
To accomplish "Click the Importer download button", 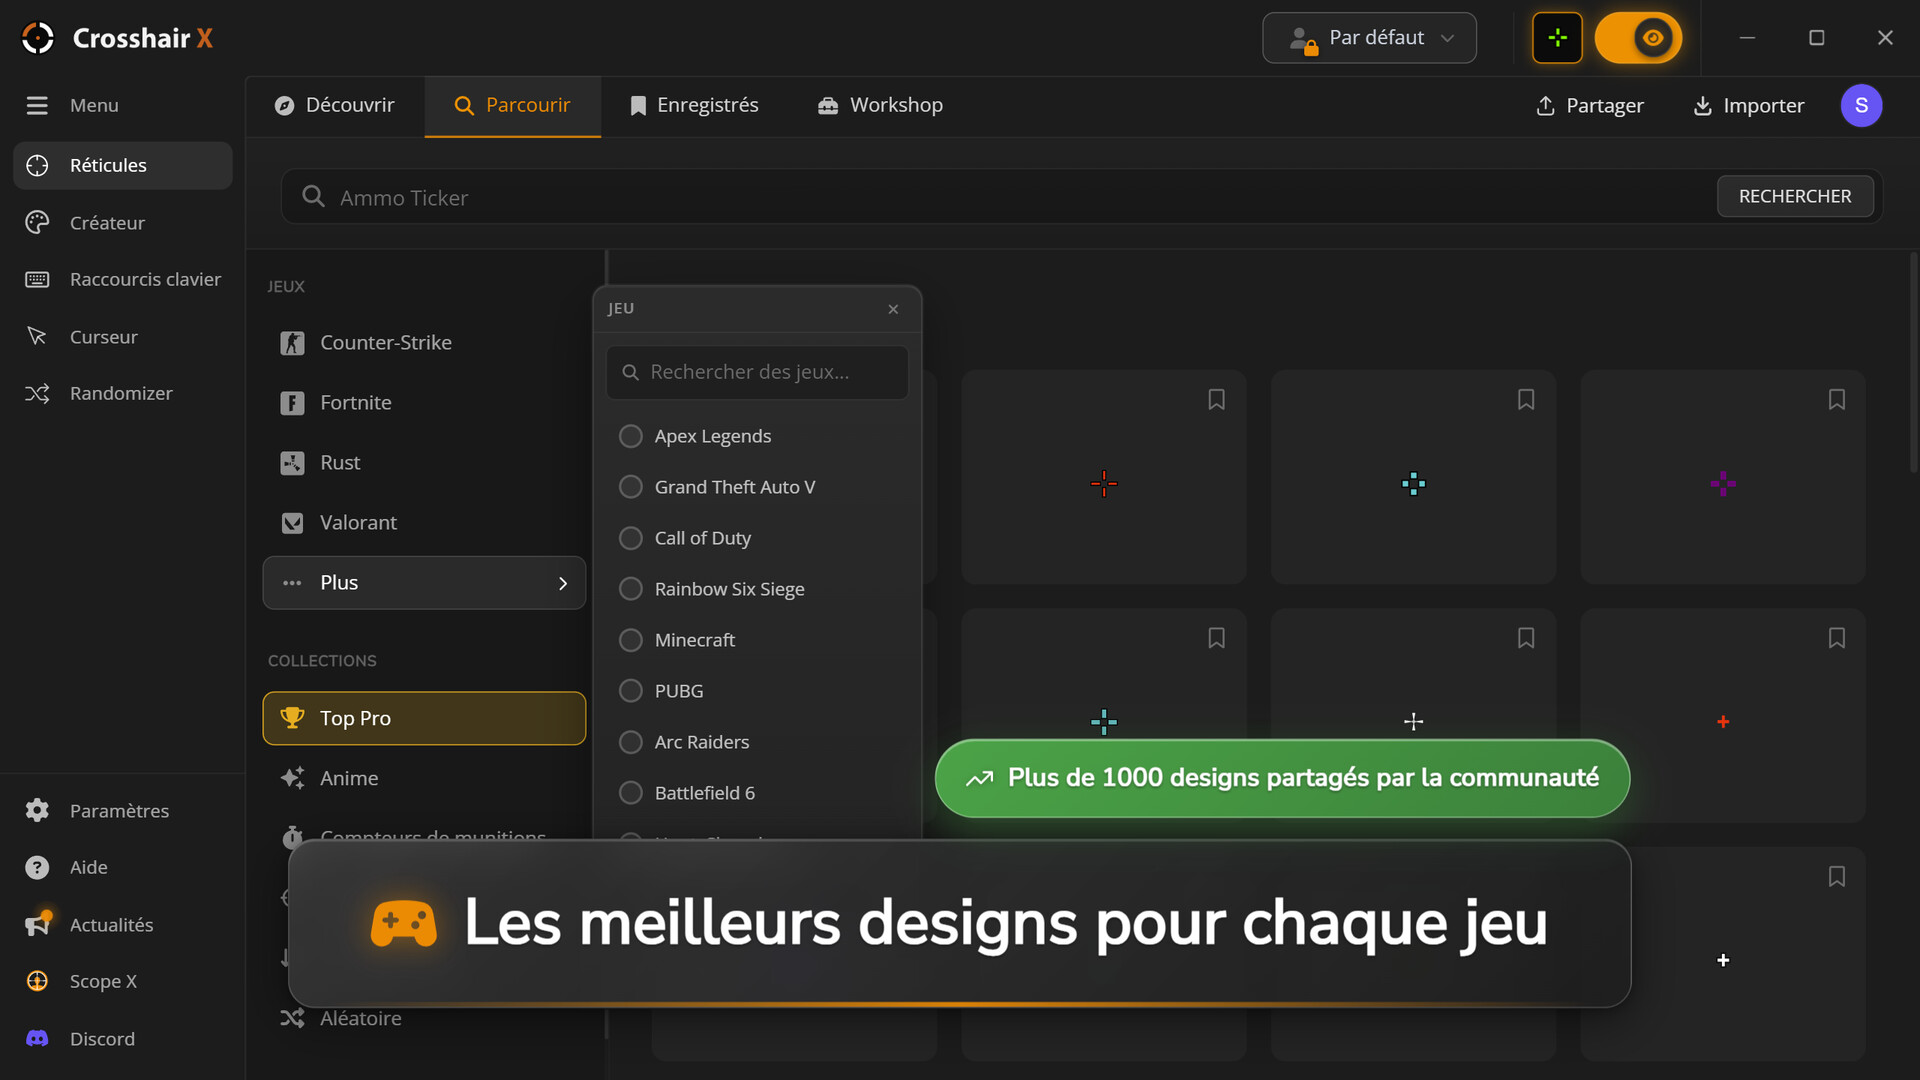I will (x=1748, y=105).
